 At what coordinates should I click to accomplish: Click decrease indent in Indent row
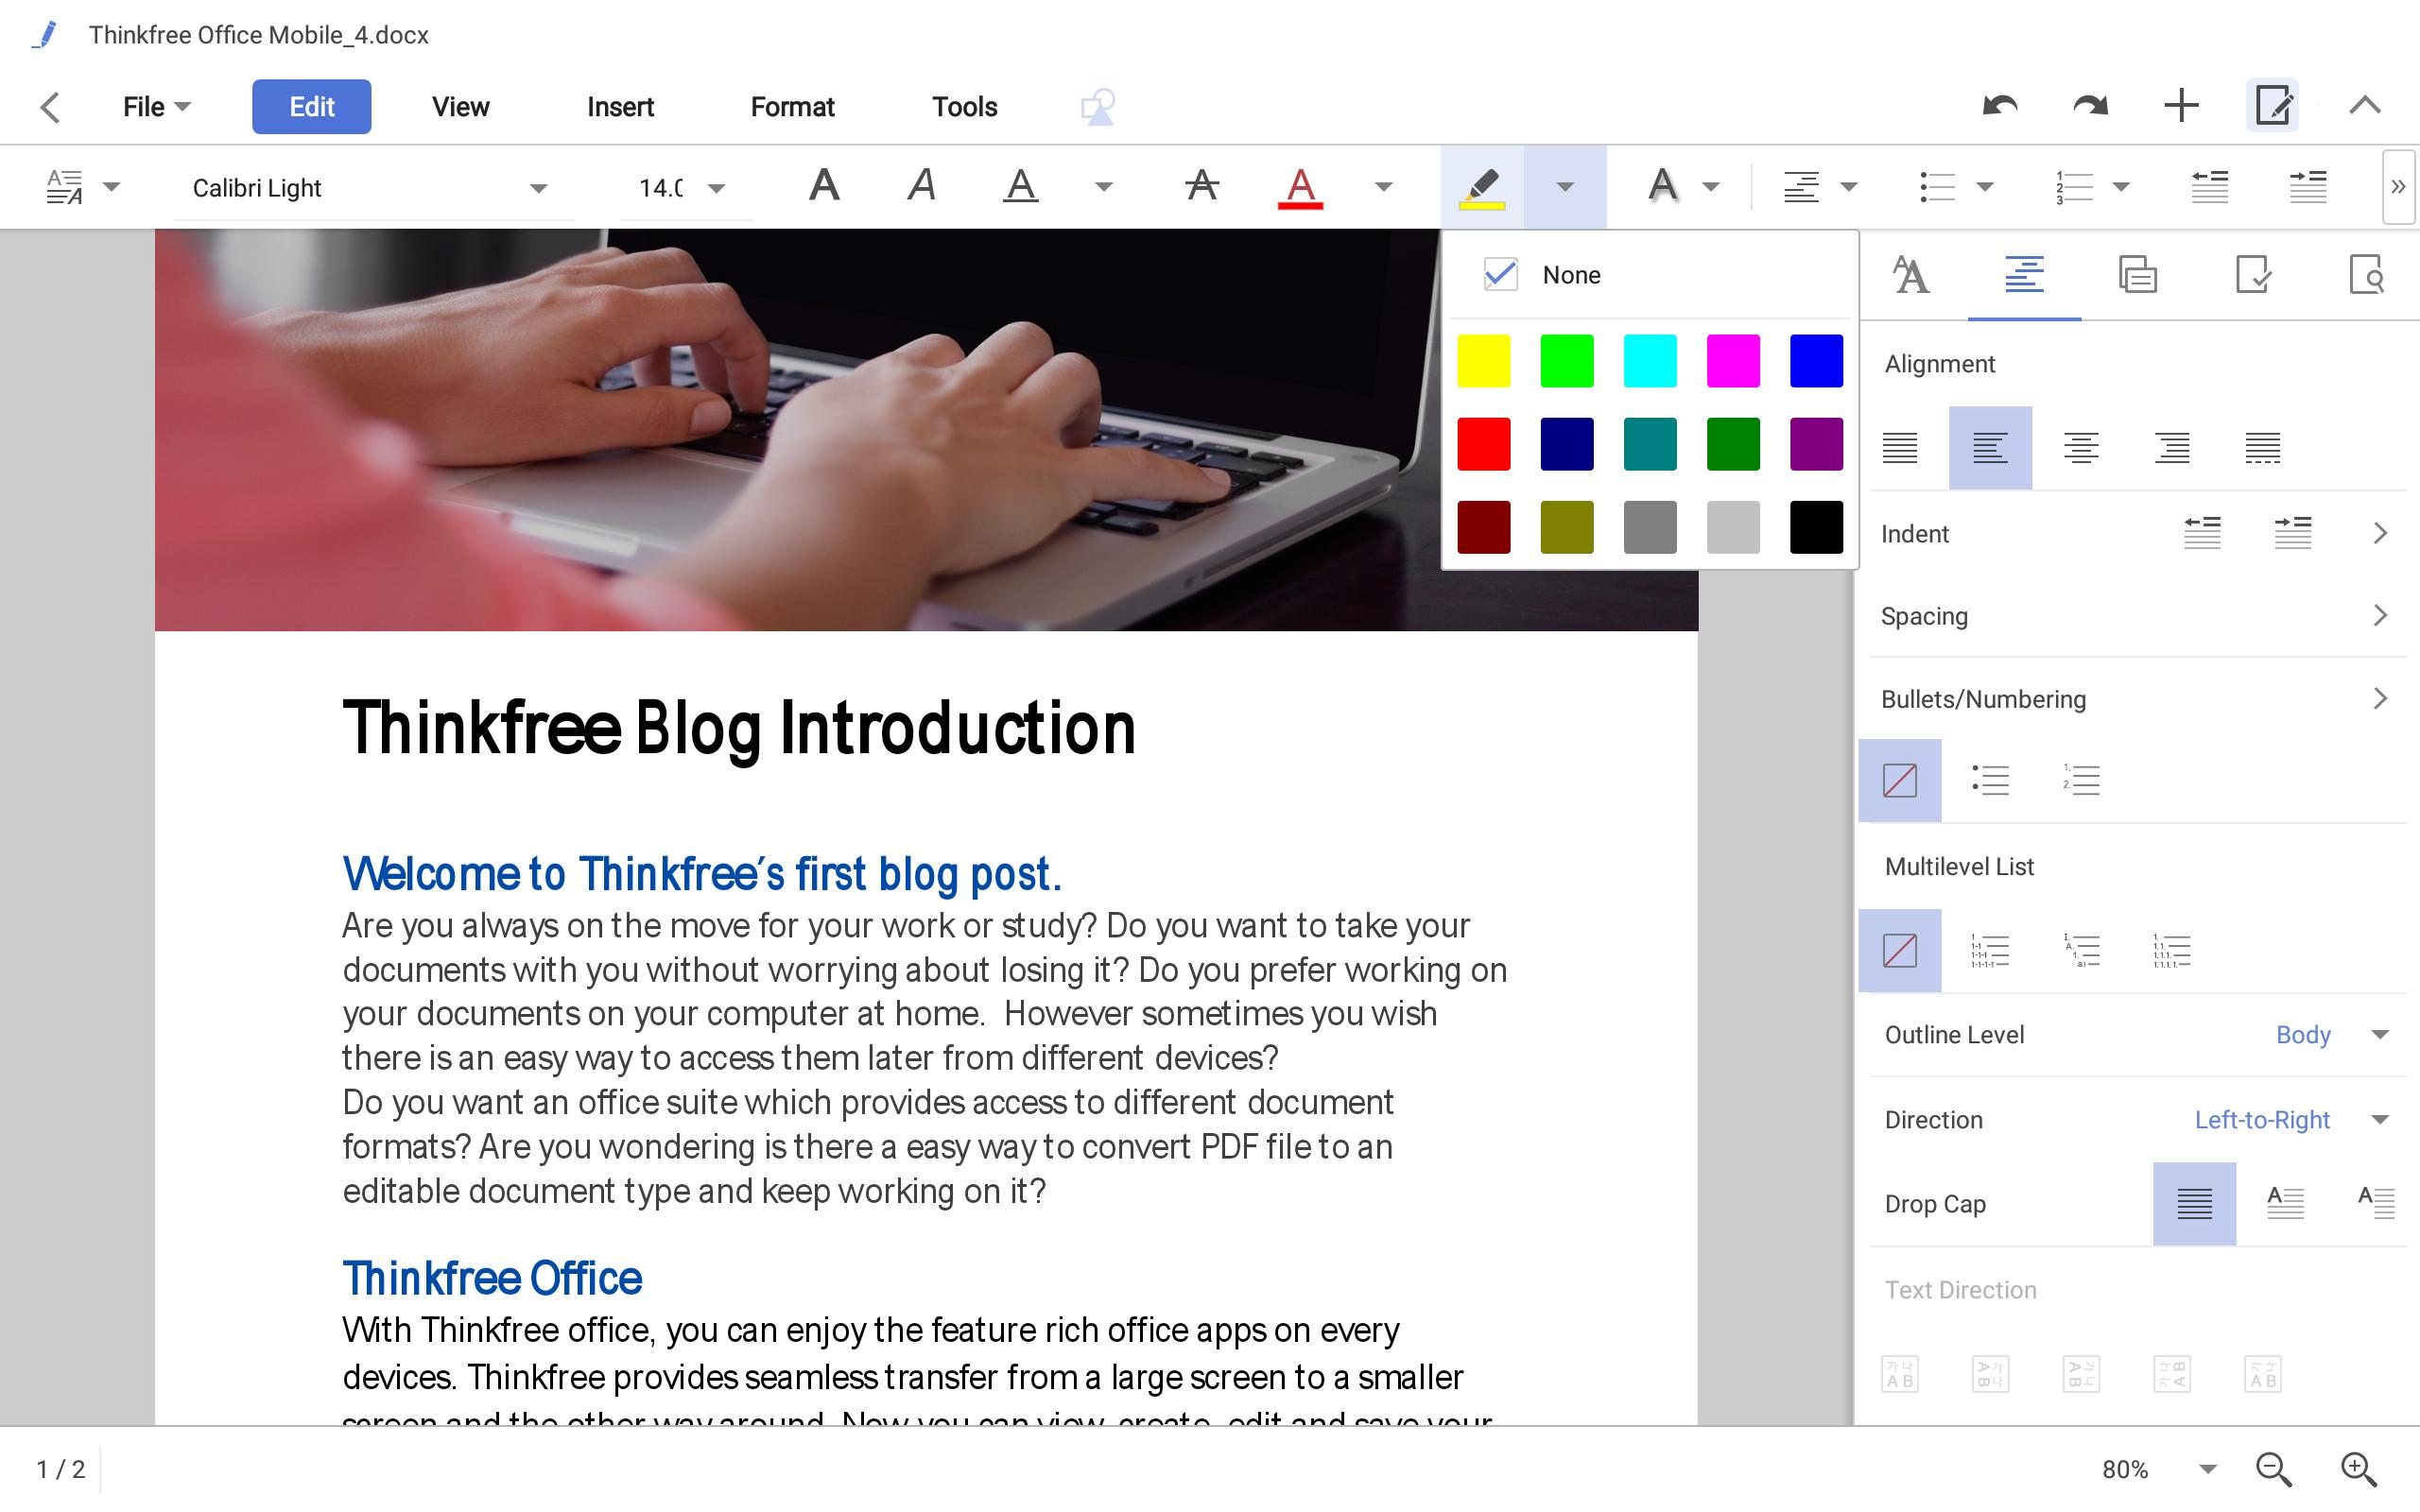click(x=2202, y=533)
